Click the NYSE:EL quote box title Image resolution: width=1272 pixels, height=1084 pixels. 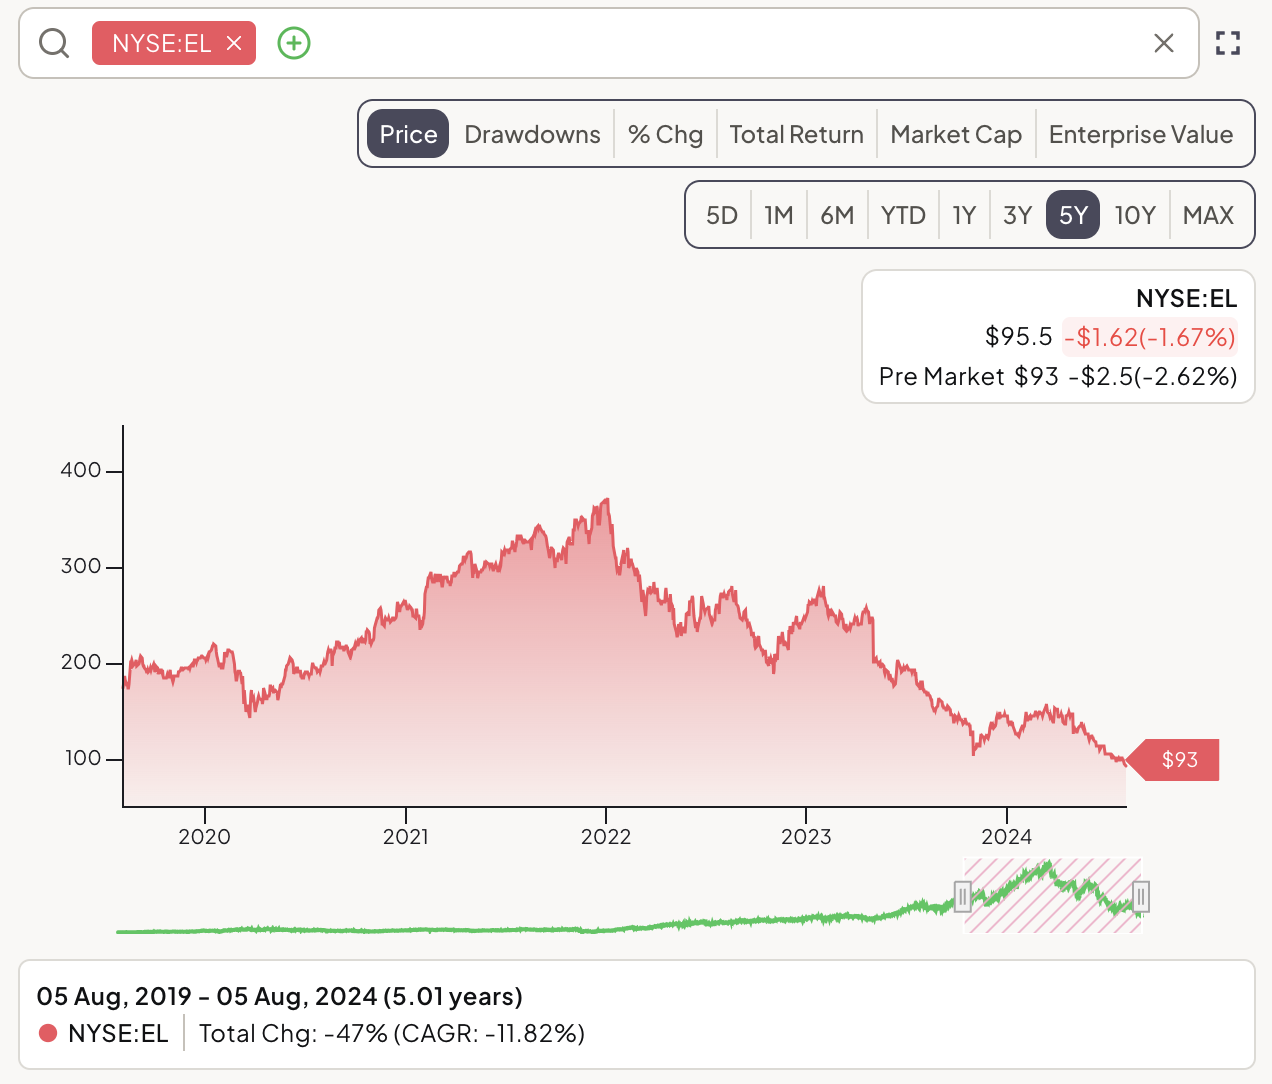(1186, 298)
